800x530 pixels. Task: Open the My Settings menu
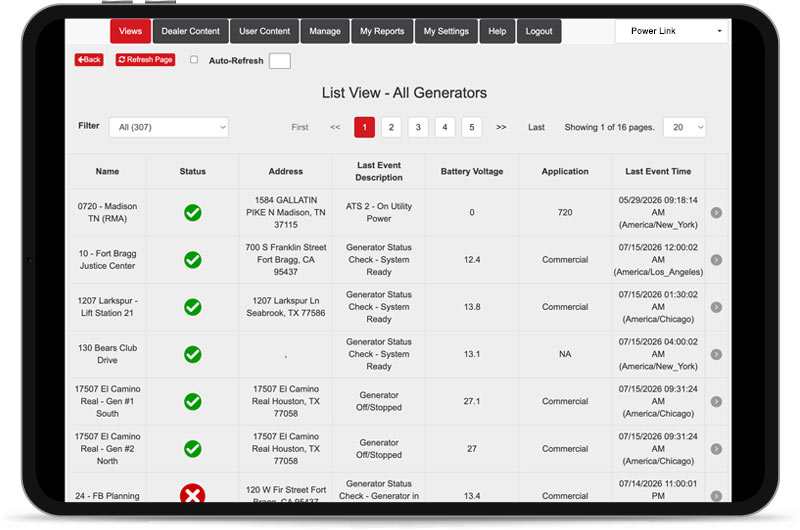click(x=446, y=31)
